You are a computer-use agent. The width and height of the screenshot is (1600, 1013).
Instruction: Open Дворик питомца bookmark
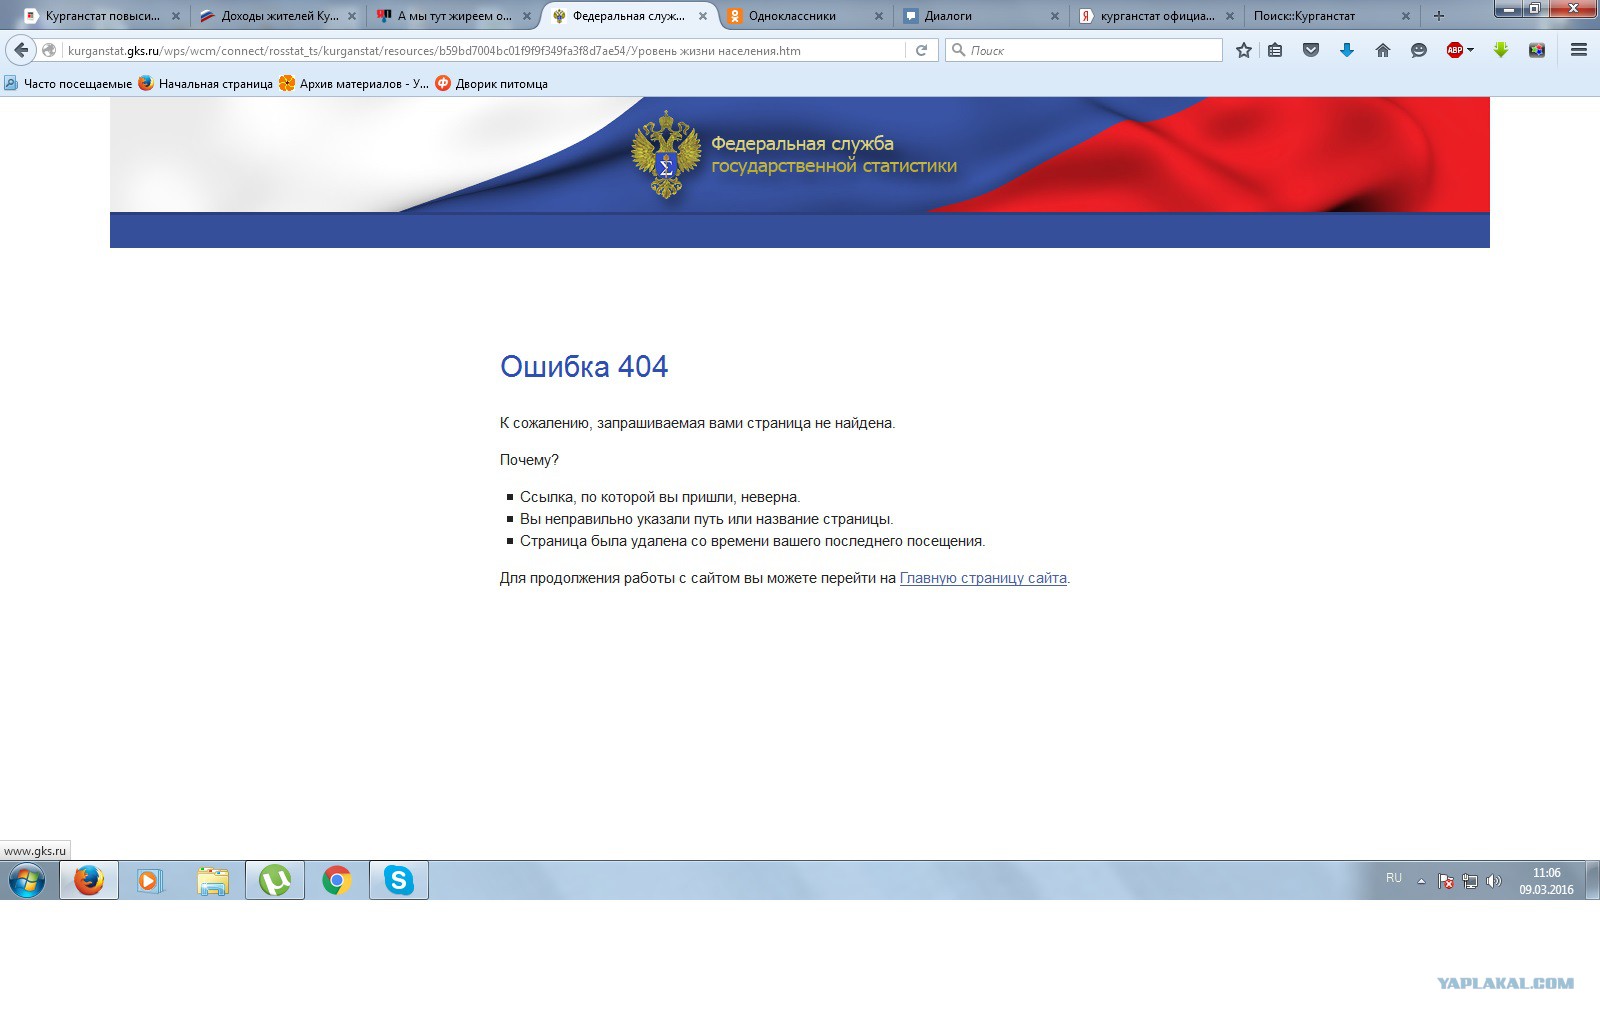[x=492, y=84]
